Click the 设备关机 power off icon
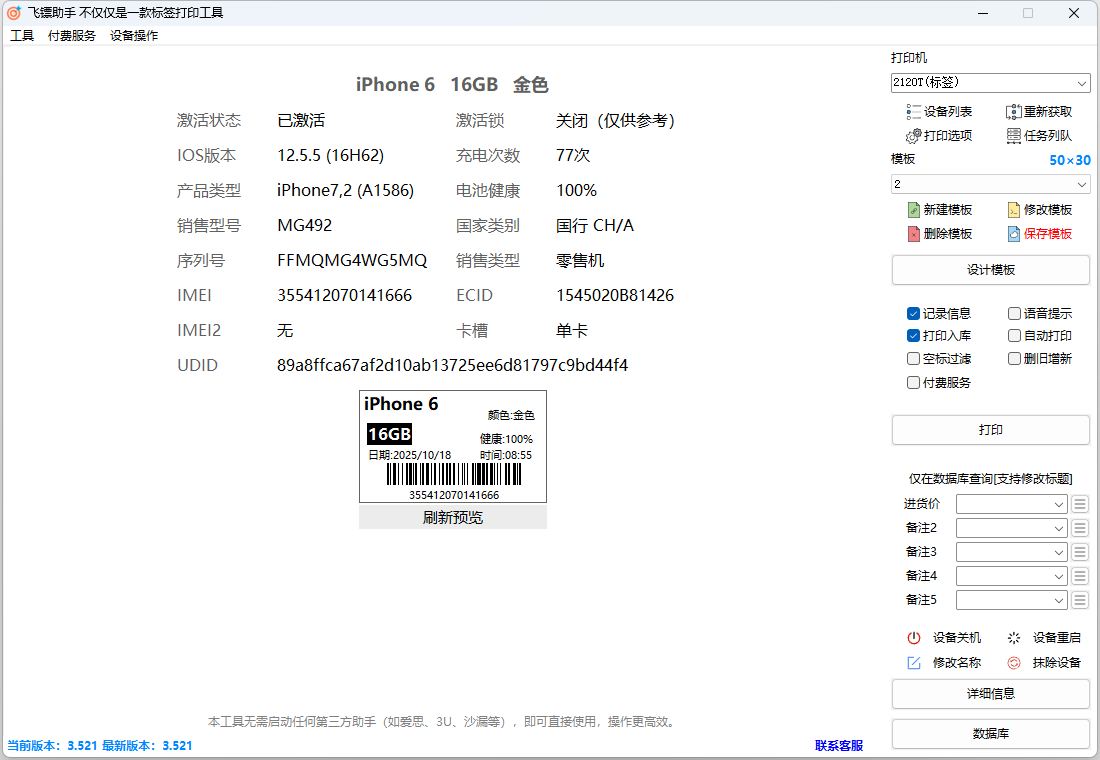 (913, 638)
